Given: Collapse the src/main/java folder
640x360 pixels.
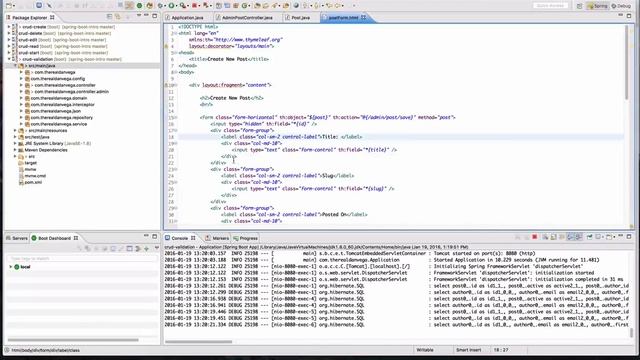Looking at the screenshot, I should (x=15, y=66).
